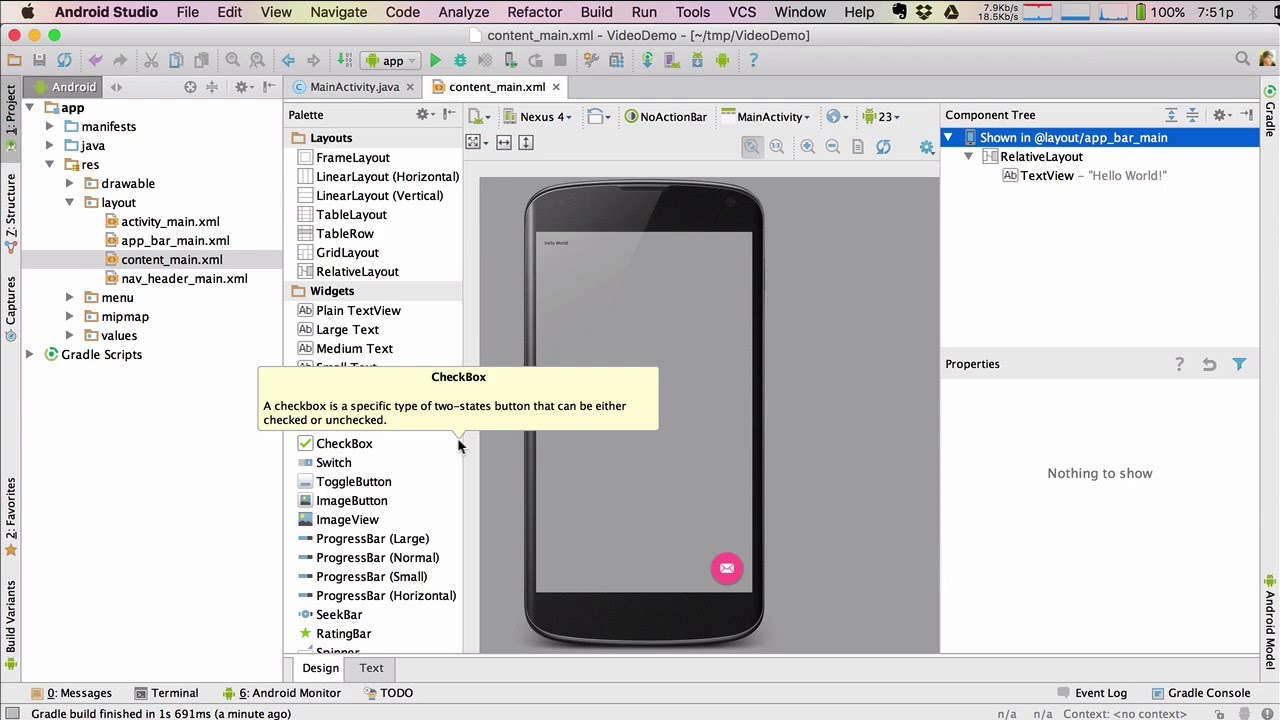Toggle expand to fit width button
Viewport: 1280px width, 720px height.
(504, 143)
